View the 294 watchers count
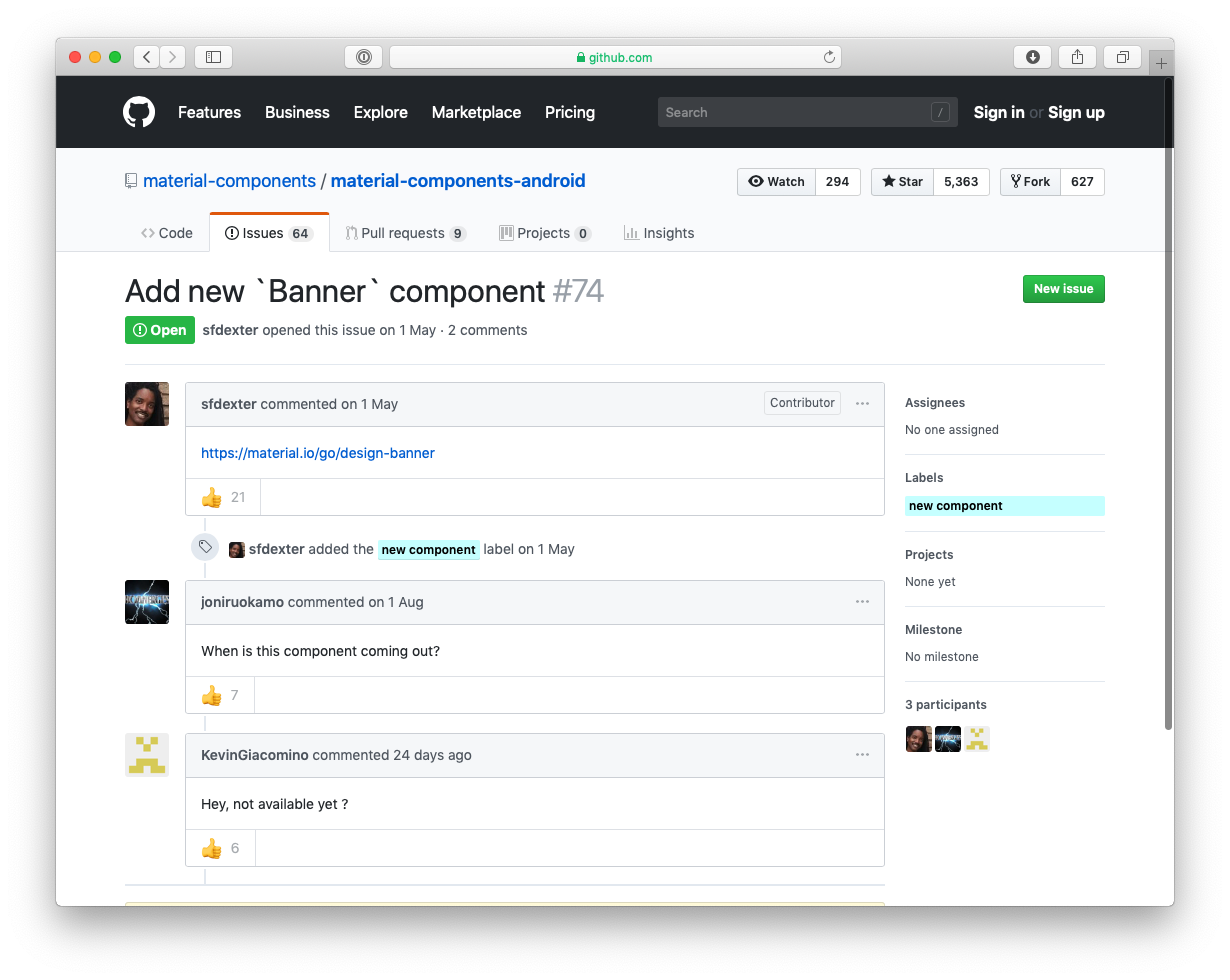Screen dimensions: 1230x980 click(838, 181)
